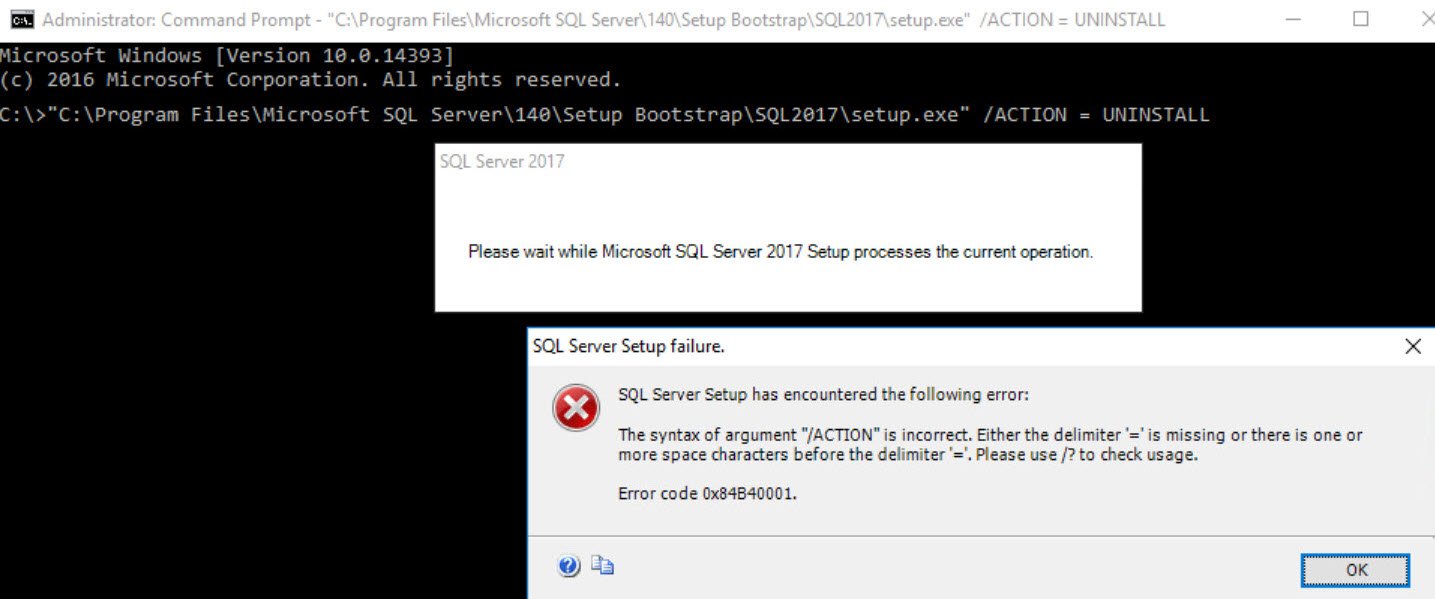This screenshot has width=1435, height=599.
Task: Select the "Error code 0x84B40001." text
Action: [x=707, y=493]
